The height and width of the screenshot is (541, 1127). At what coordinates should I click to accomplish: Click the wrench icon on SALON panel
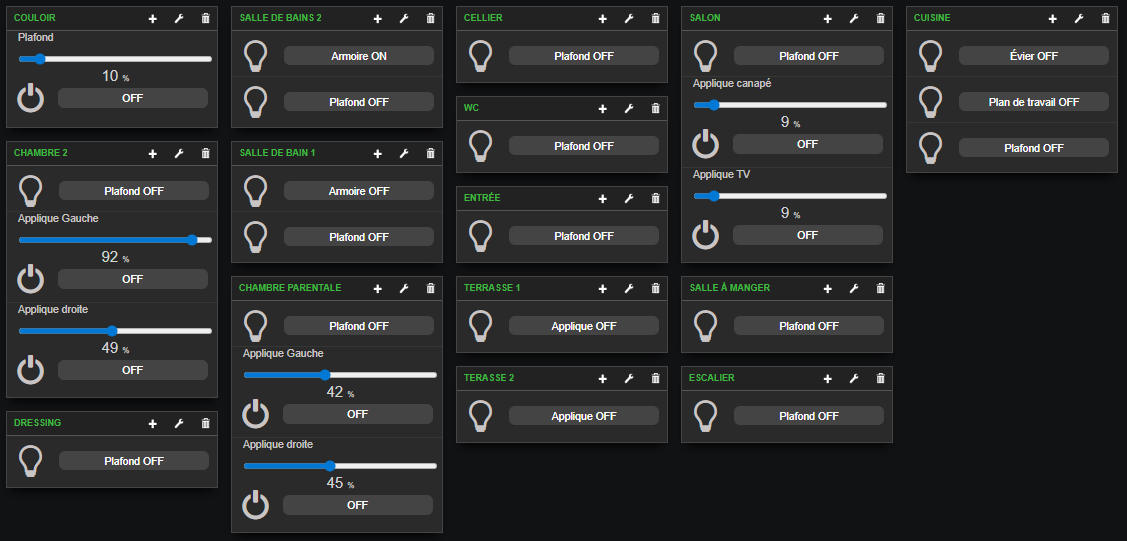854,18
